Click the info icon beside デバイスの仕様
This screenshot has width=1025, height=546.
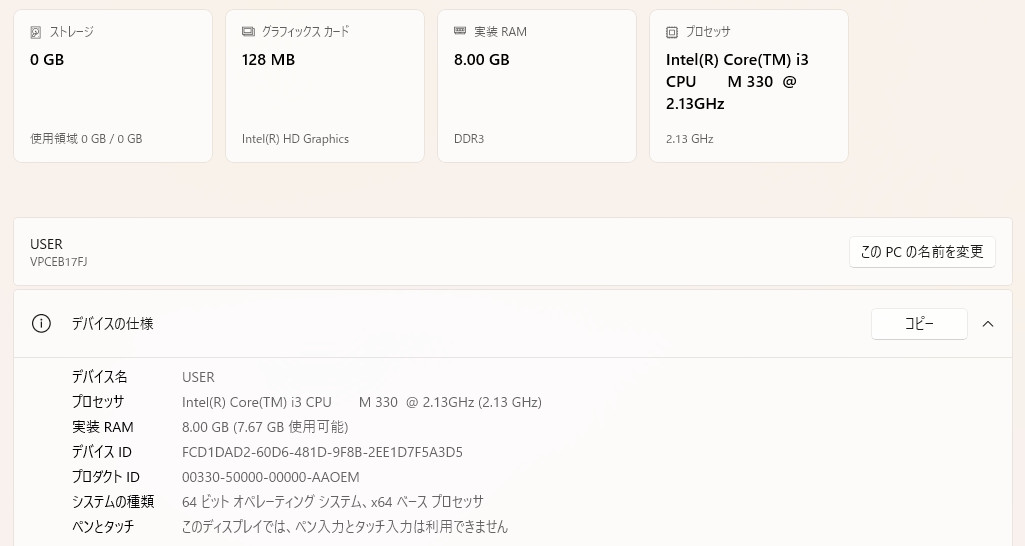(41, 324)
